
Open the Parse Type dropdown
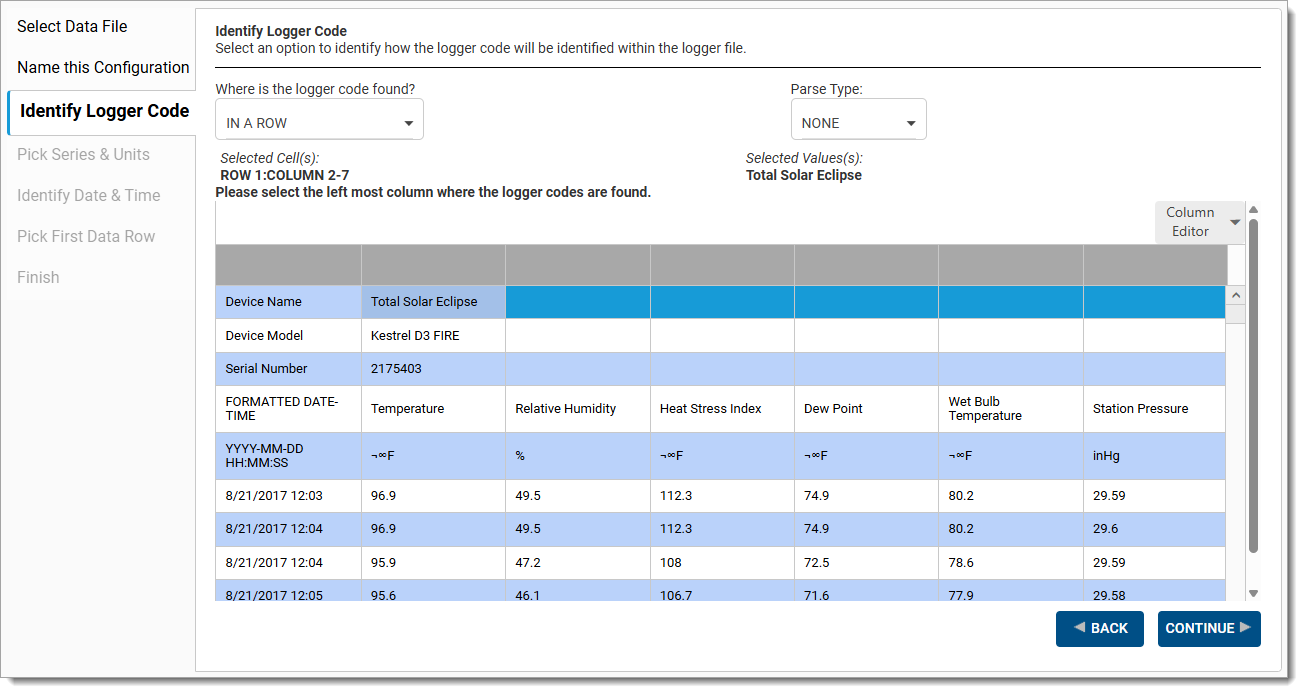[x=858, y=118]
